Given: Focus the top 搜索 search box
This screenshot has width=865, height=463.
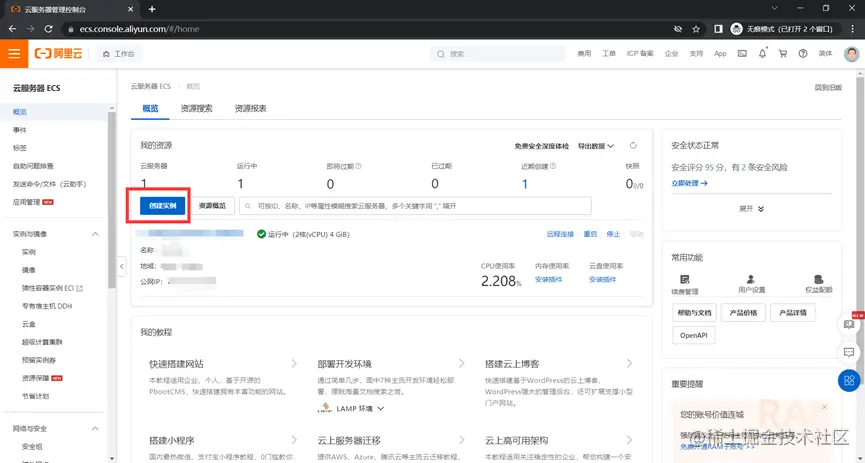Looking at the screenshot, I should coord(498,54).
